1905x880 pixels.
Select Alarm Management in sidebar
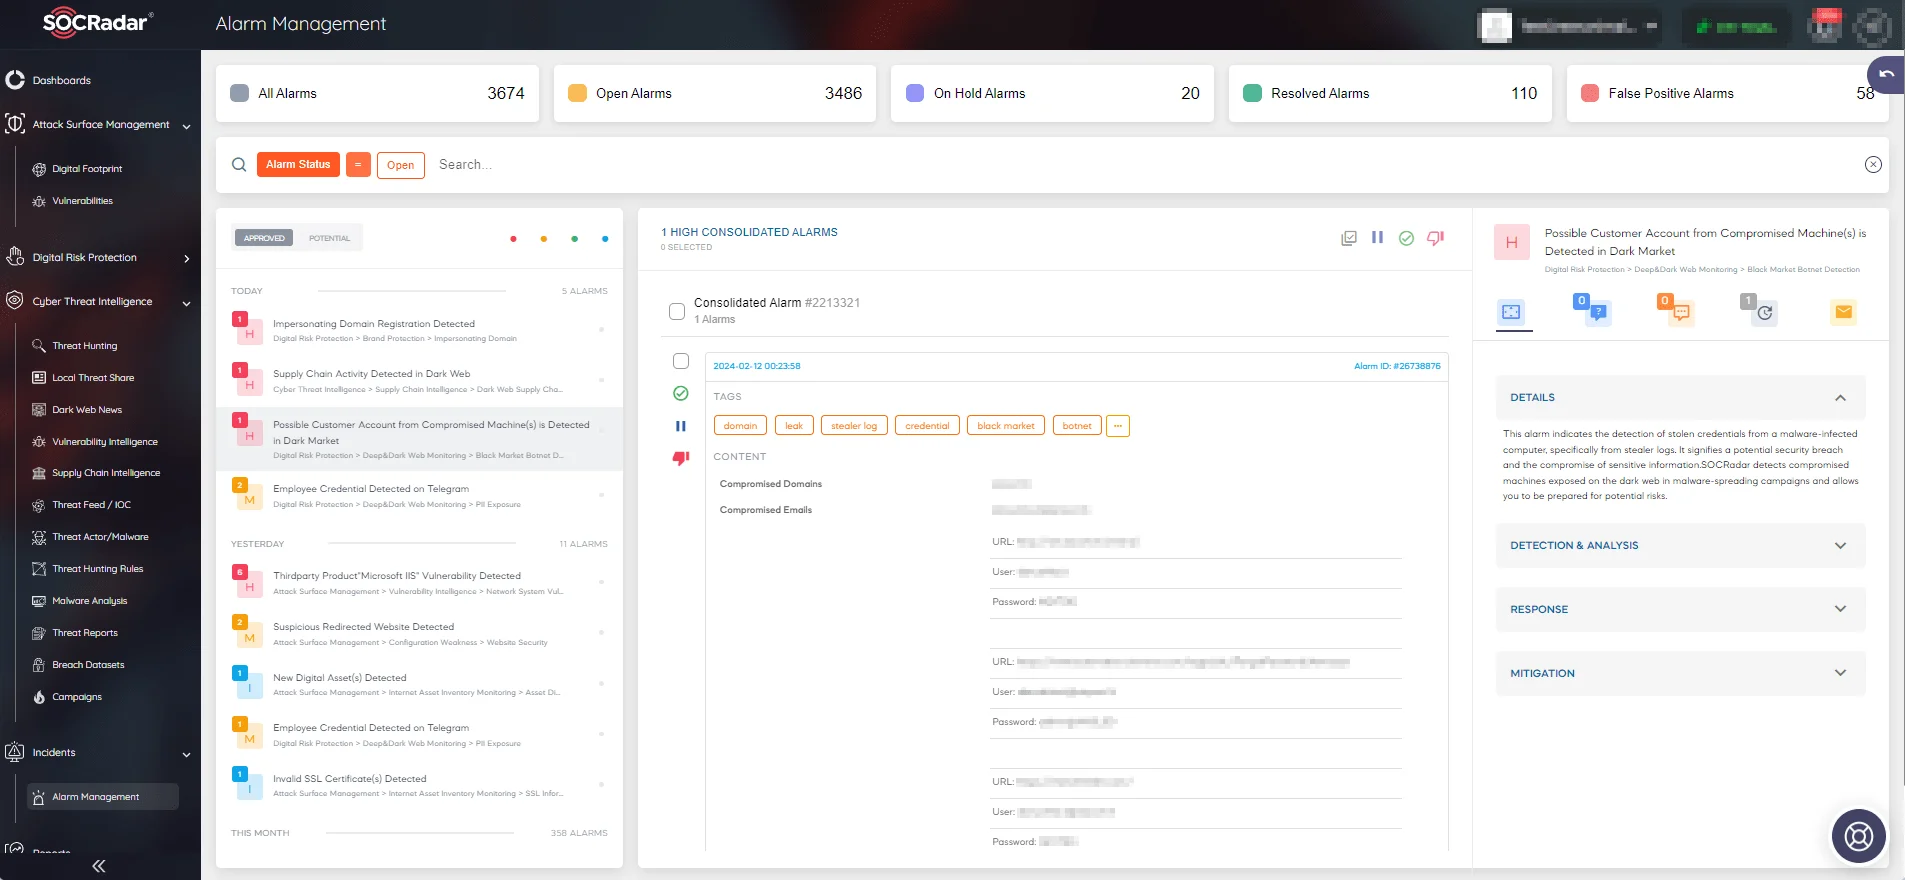103,797
